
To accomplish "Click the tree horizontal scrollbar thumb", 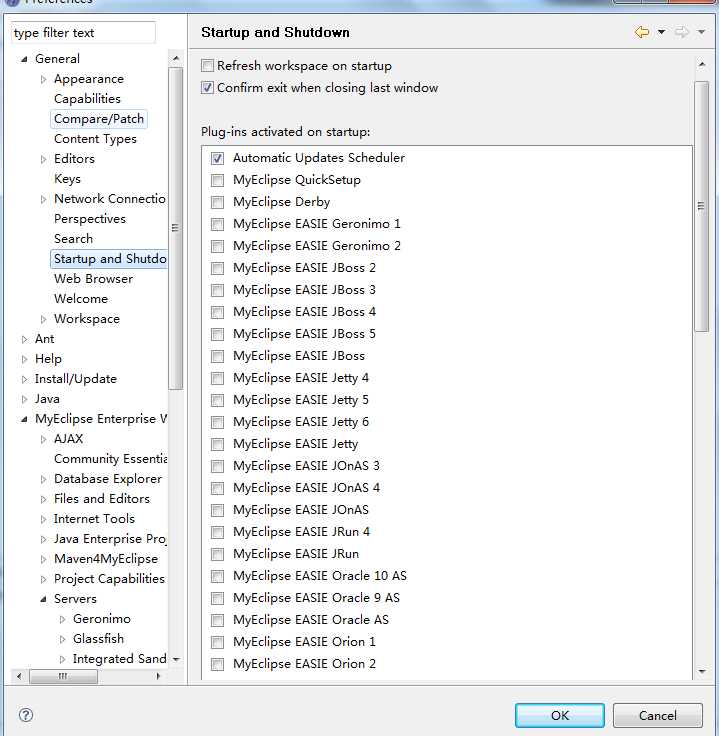I will tap(63, 676).
